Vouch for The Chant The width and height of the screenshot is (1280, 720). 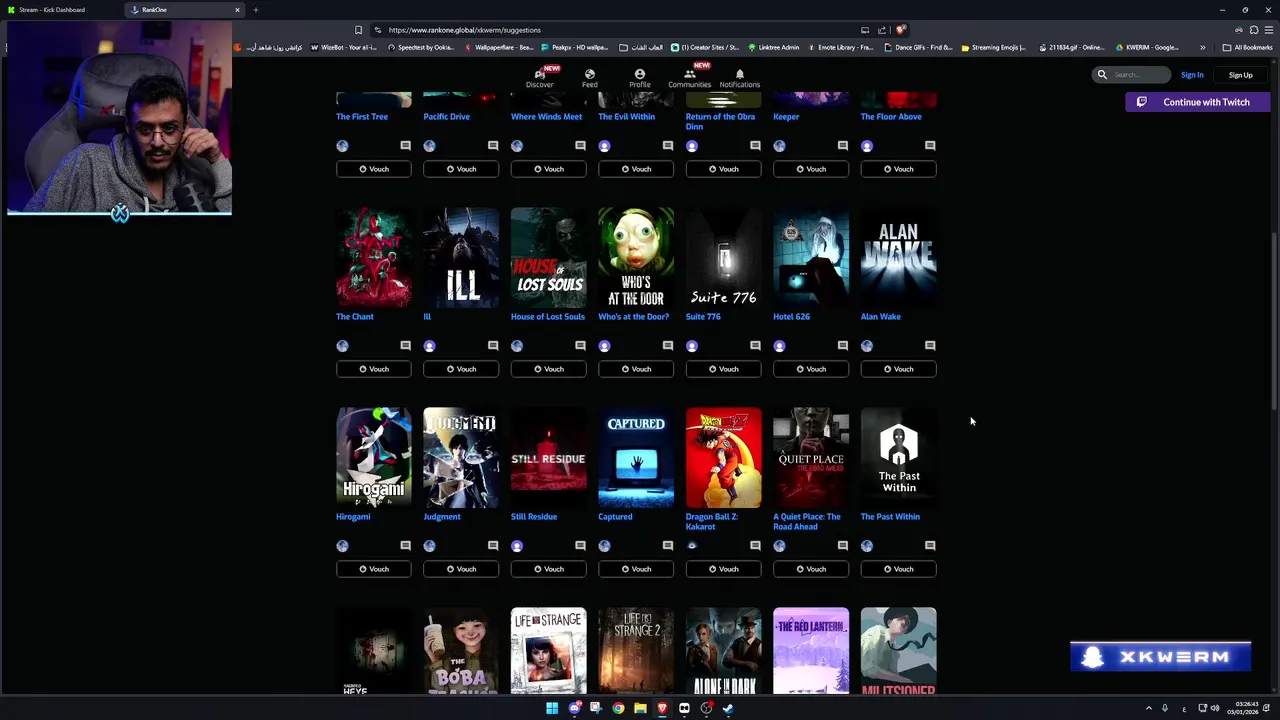pos(374,369)
